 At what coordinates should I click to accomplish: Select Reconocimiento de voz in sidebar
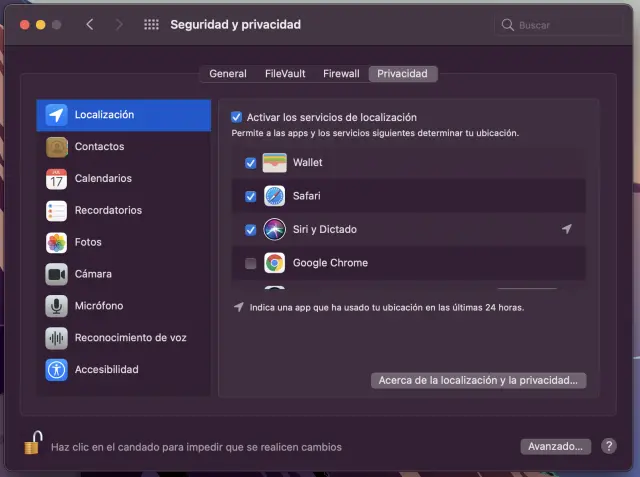click(124, 338)
